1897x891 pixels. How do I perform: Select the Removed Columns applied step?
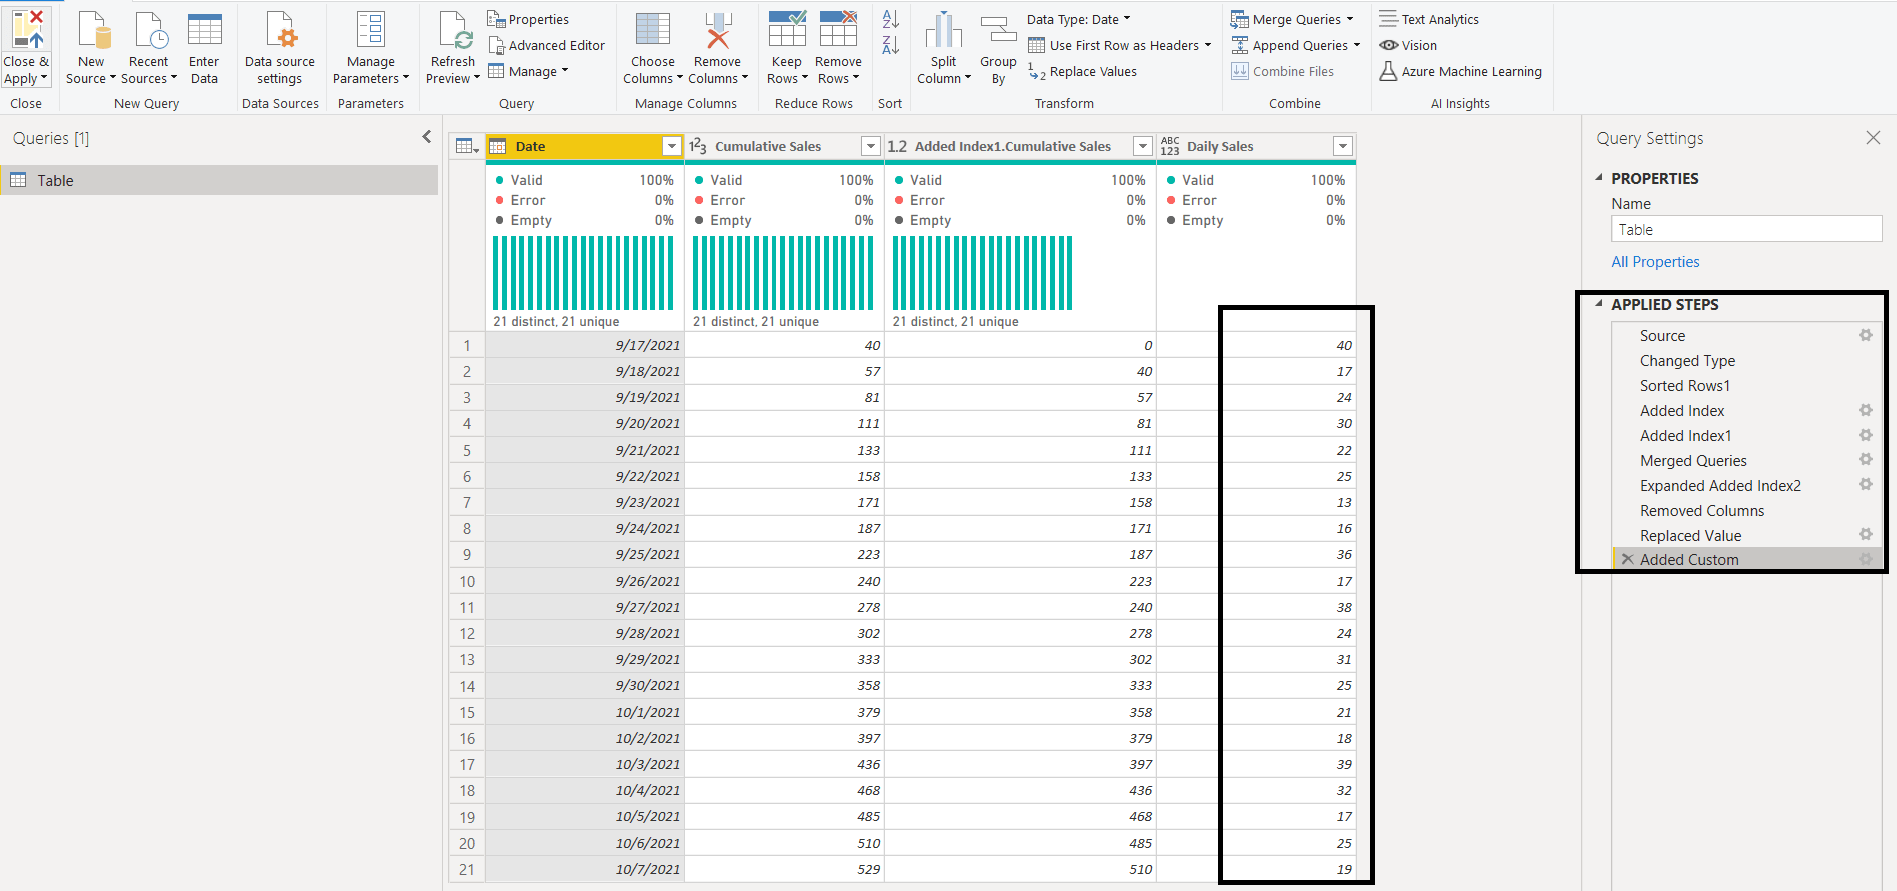1702,510
